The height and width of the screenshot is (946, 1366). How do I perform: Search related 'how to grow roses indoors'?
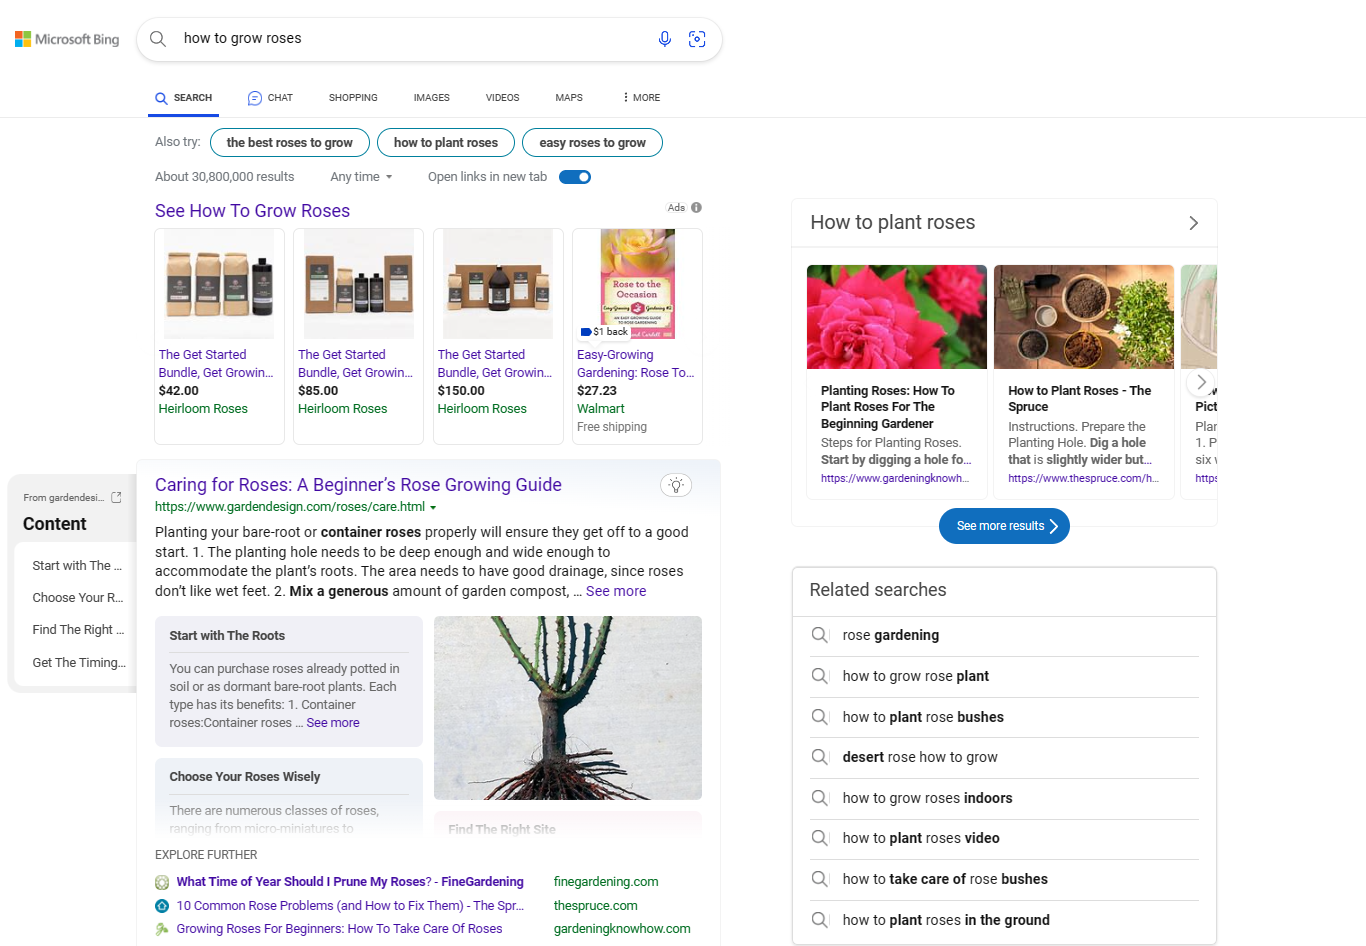click(x=927, y=798)
